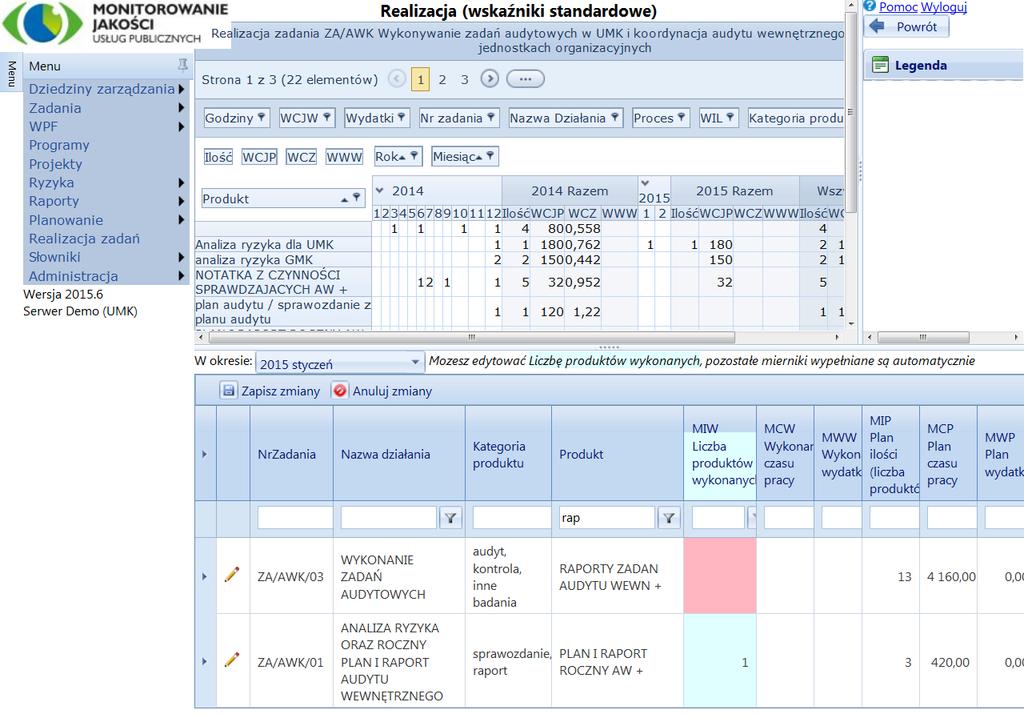
Task: Click the MIW filter input box
Action: [718, 518]
